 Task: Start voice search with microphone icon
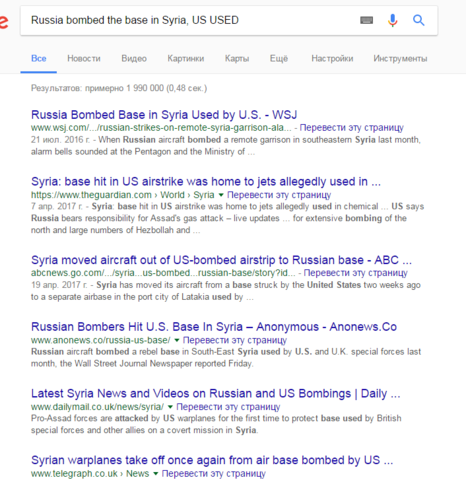(x=392, y=20)
